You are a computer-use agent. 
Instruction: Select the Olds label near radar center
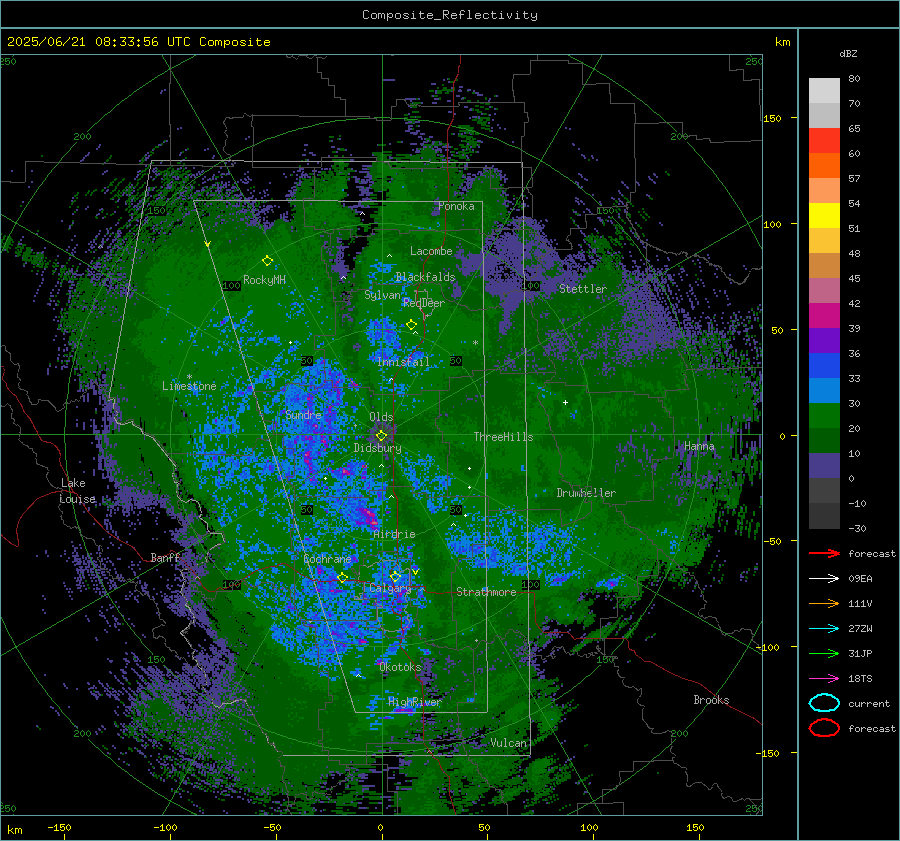381,417
